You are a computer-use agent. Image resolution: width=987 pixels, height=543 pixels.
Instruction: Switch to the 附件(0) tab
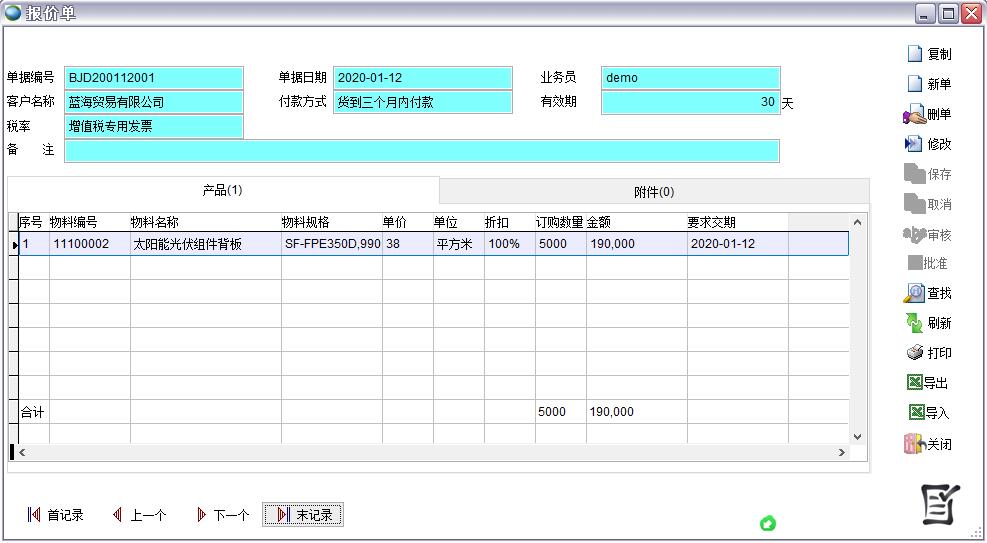point(654,192)
